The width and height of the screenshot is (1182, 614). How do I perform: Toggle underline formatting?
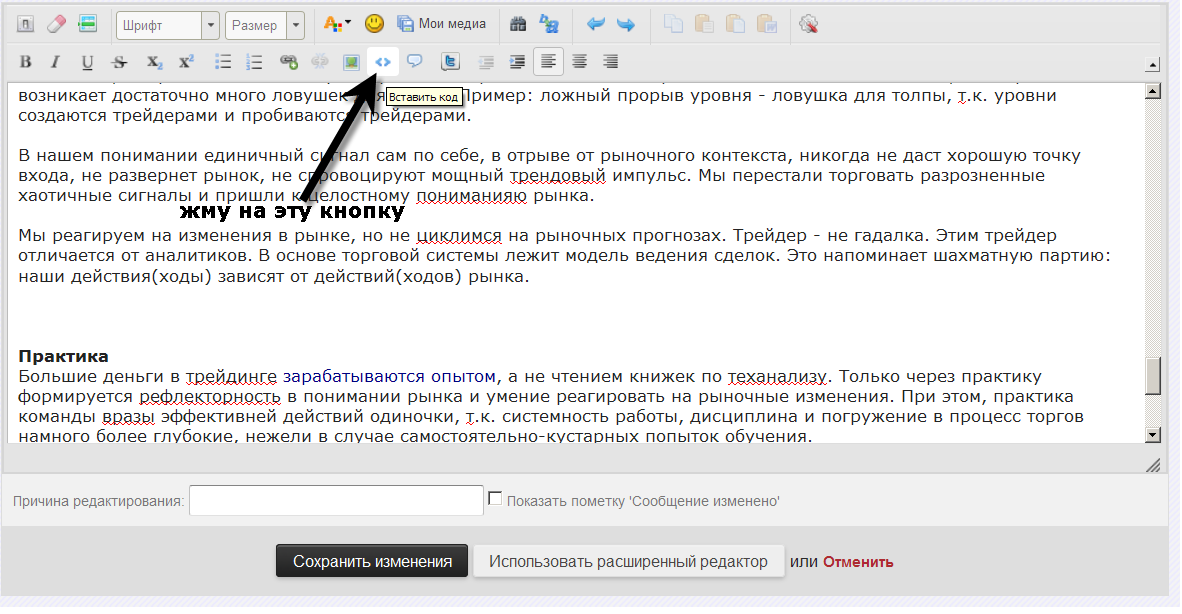(x=87, y=62)
